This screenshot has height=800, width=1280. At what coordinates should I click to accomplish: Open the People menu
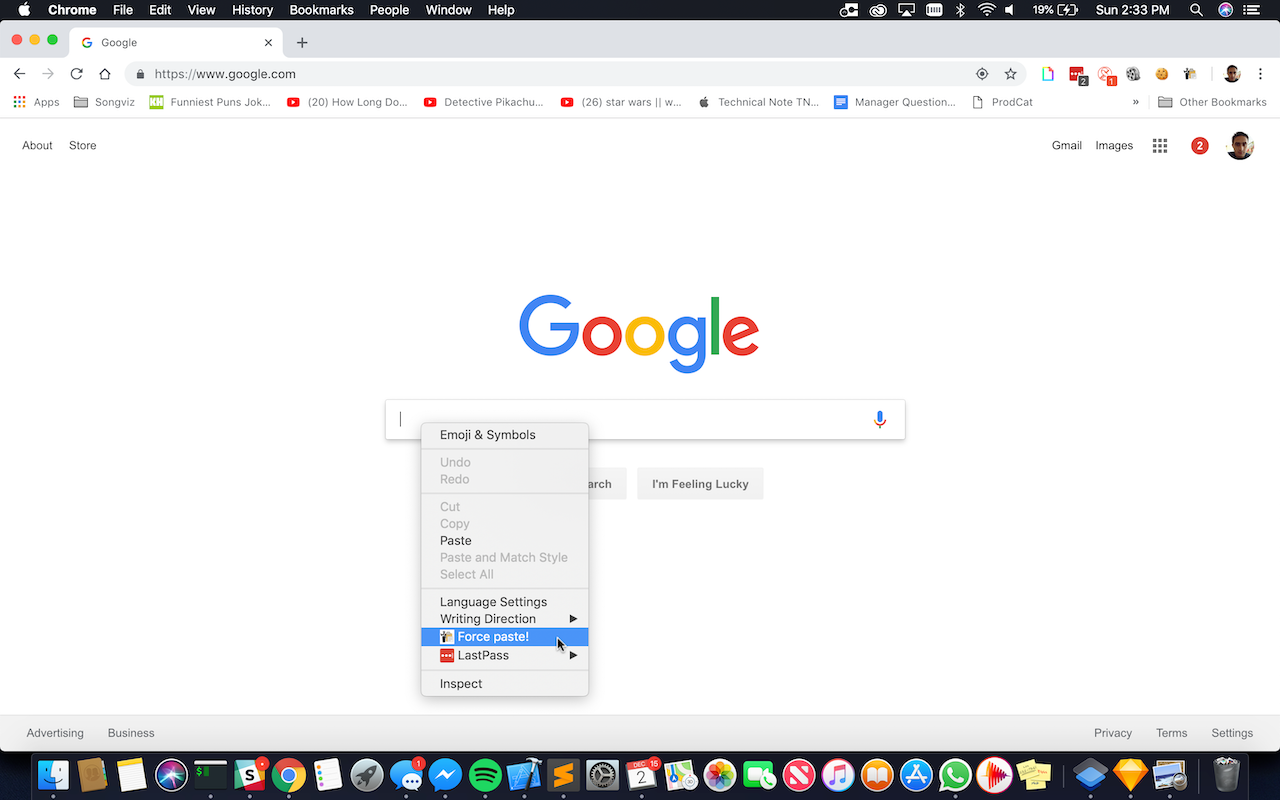coord(389,10)
